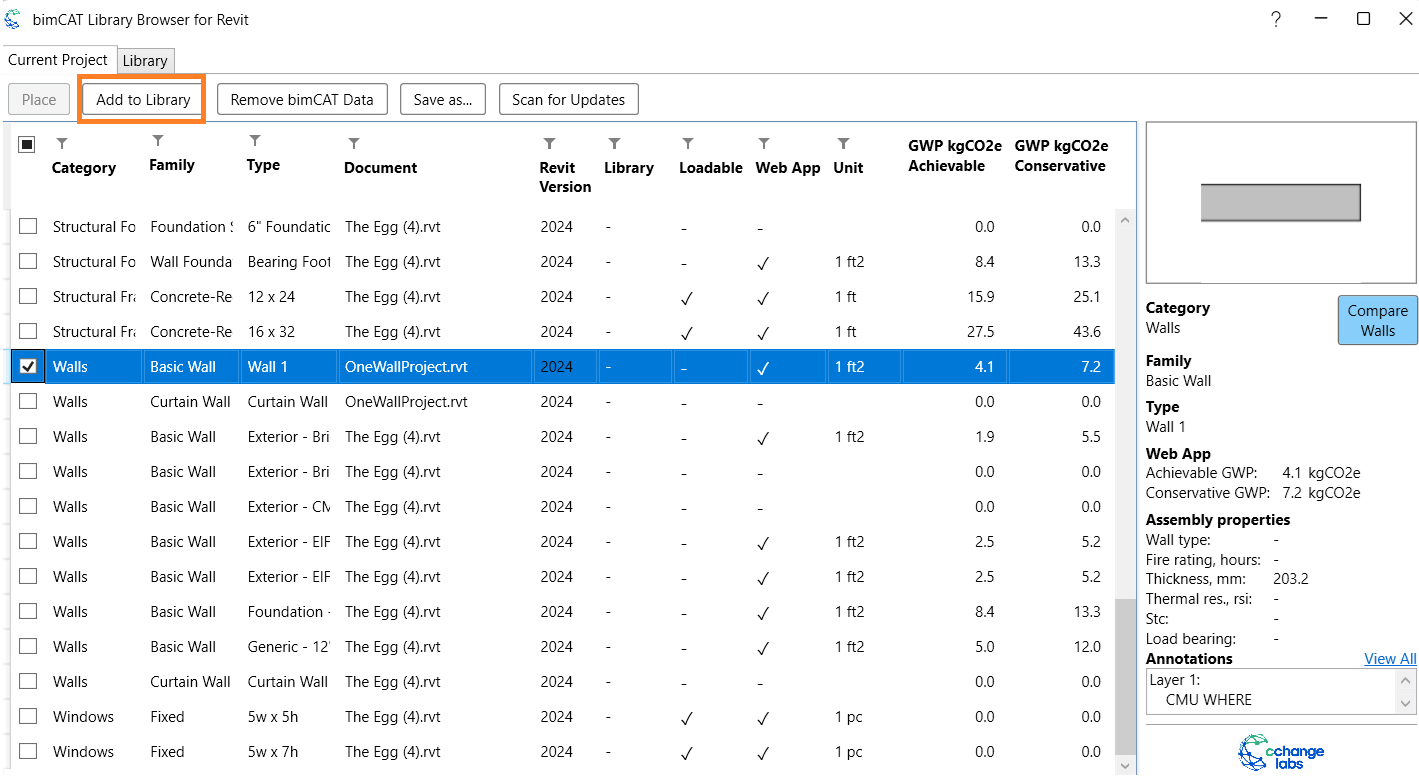
Task: Click the help question mark icon
Action: [1276, 20]
